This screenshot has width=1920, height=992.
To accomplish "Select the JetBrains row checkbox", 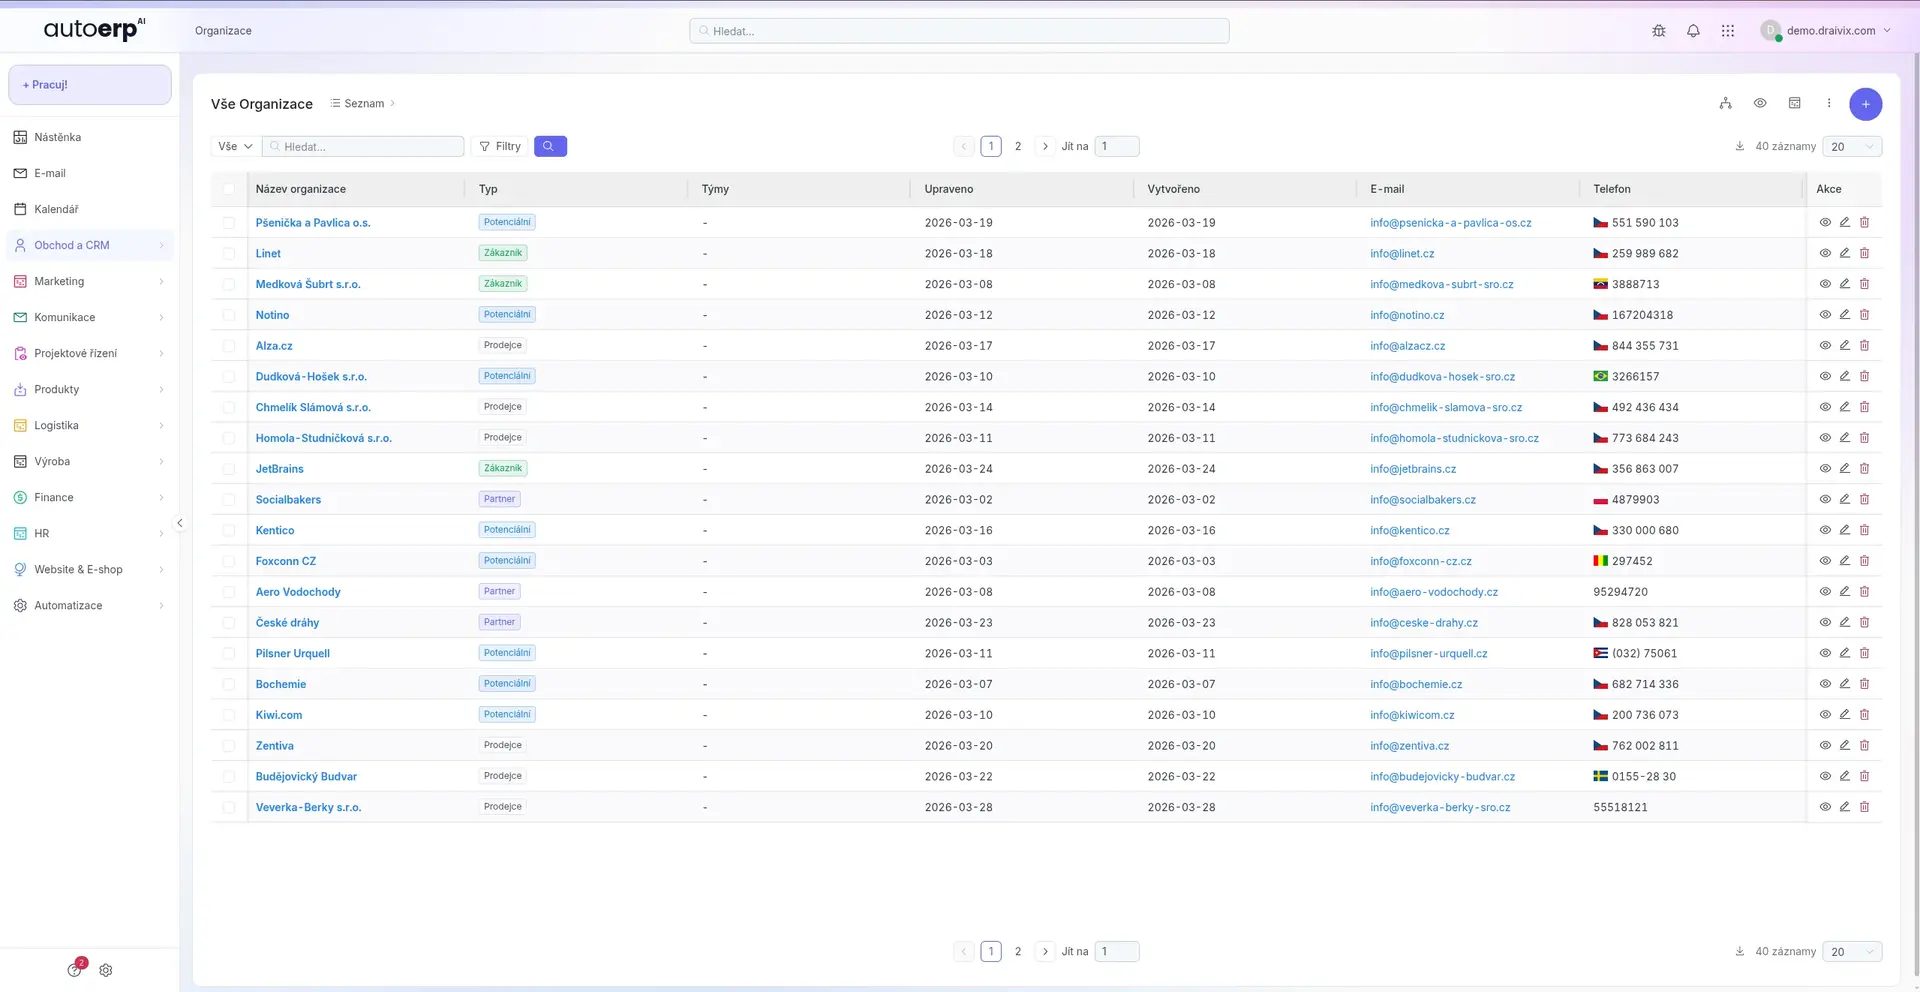I will tap(229, 469).
